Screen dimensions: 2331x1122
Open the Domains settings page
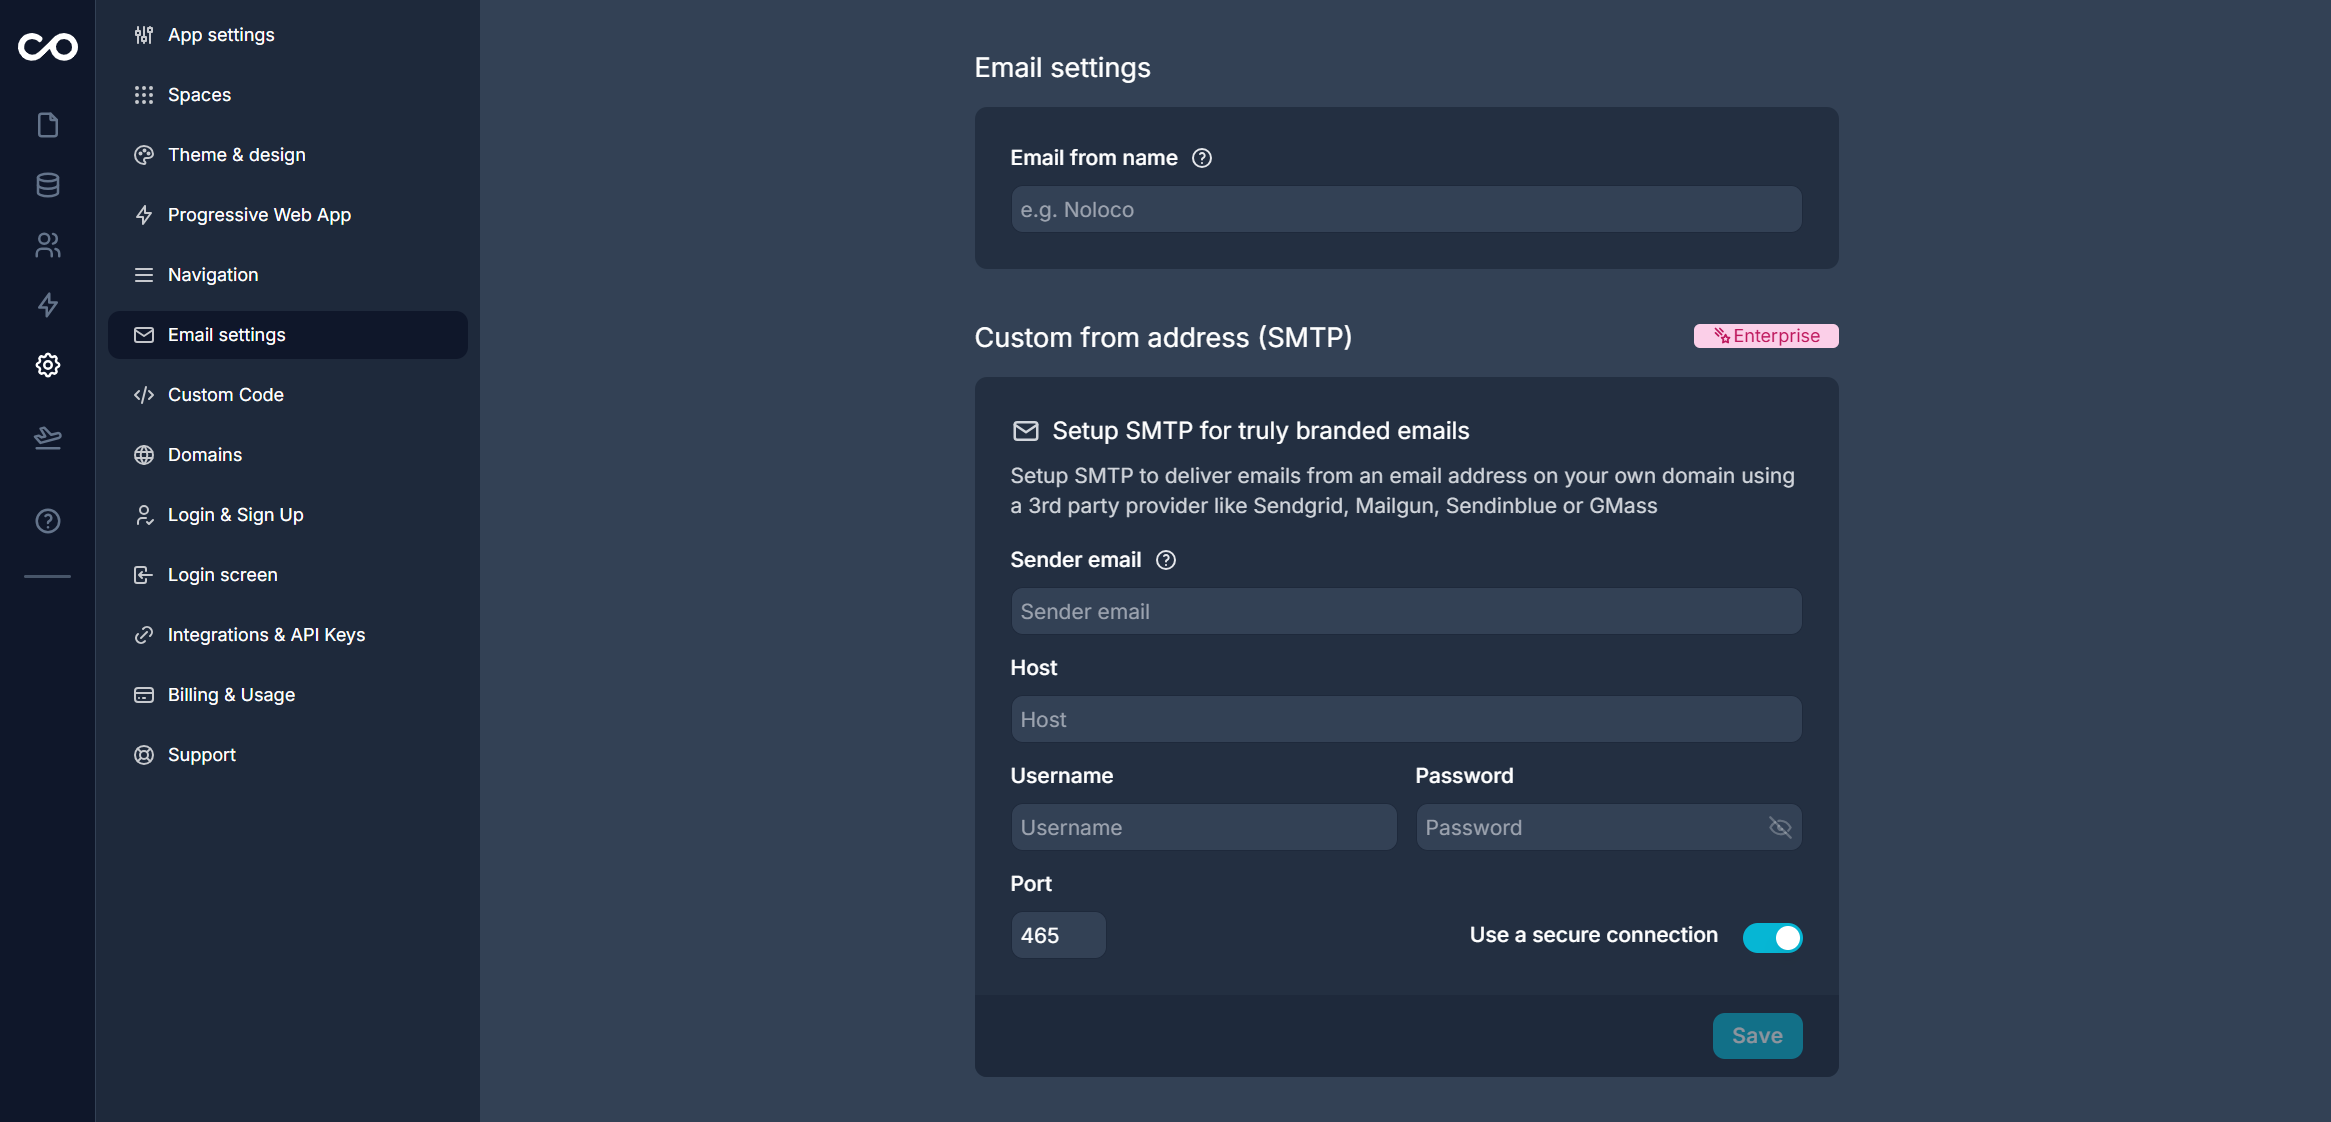tap(205, 455)
